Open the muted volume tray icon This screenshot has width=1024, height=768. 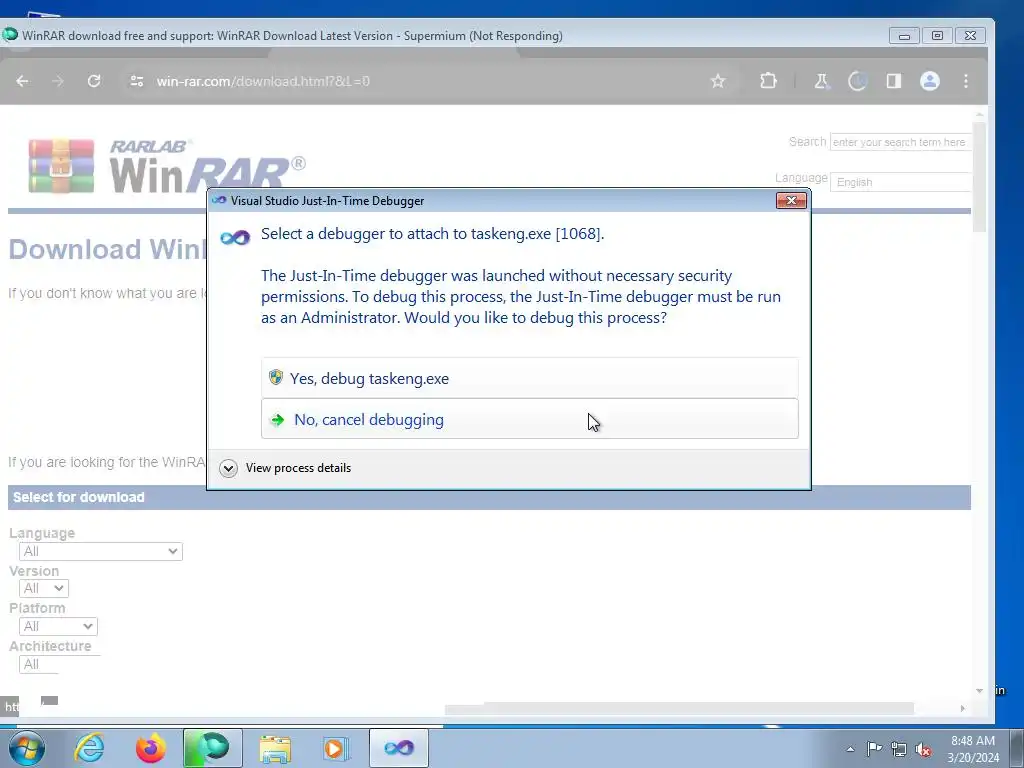(923, 749)
